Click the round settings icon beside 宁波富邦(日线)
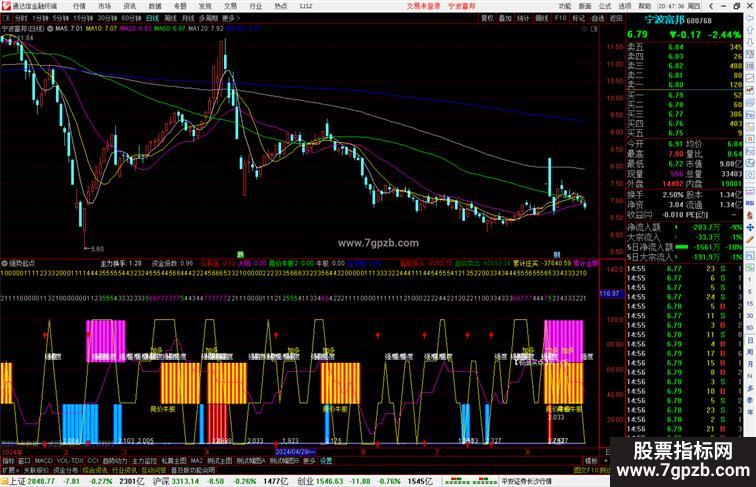The height and width of the screenshot is (487, 756). [50, 29]
